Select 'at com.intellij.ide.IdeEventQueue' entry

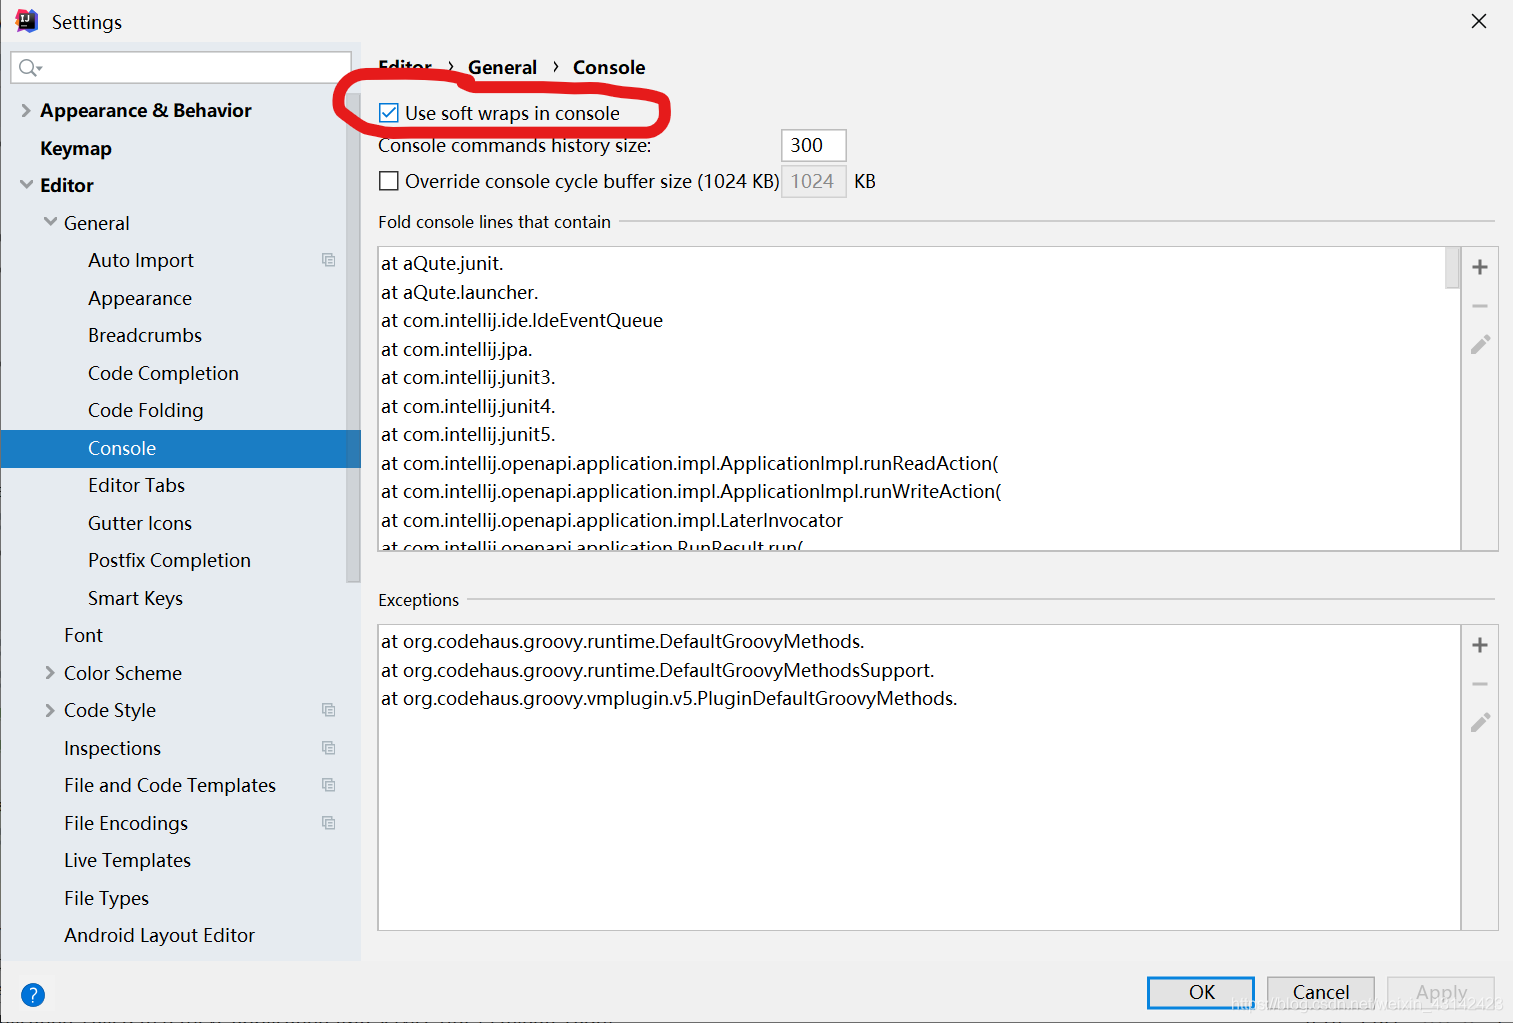tap(522, 320)
